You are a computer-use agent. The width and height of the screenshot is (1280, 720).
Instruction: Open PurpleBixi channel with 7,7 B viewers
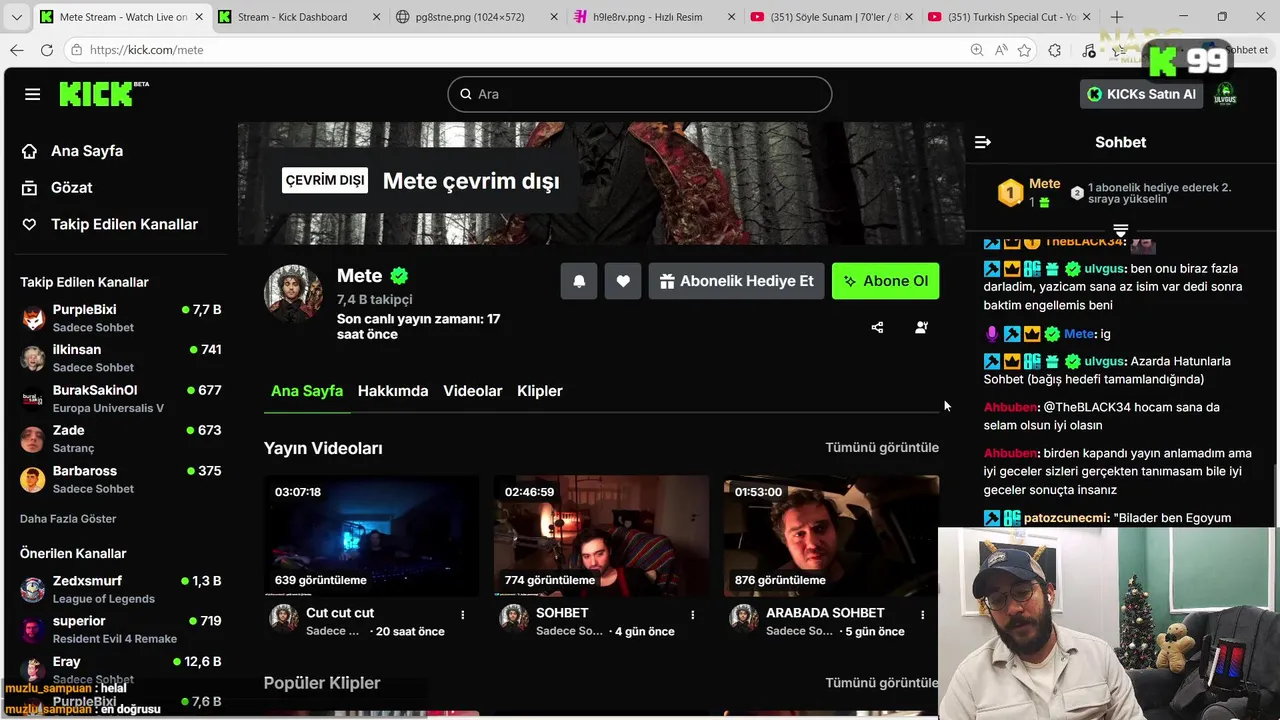(121, 318)
